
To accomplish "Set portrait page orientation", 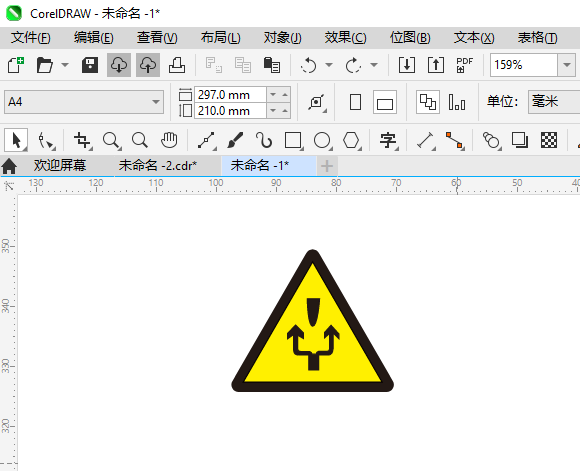I will click(x=355, y=102).
